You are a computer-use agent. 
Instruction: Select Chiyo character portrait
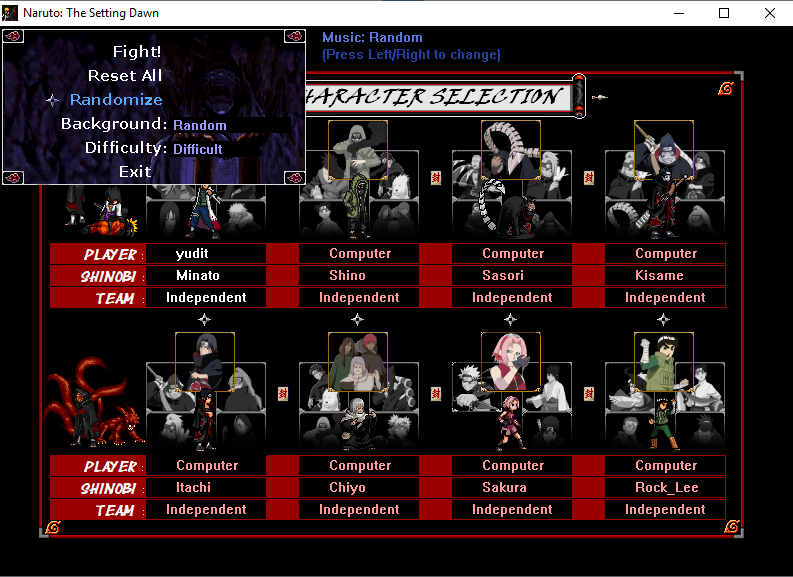358,362
